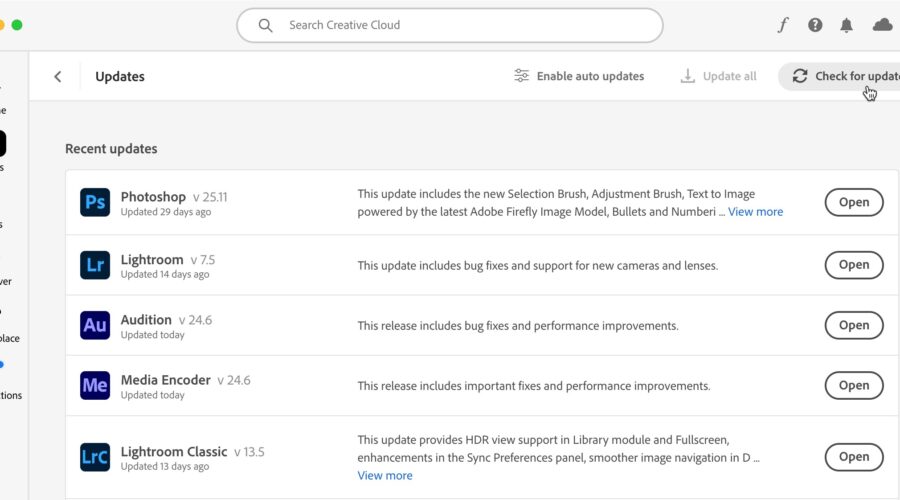Open the notifications bell
The image size is (900, 500).
pos(846,25)
